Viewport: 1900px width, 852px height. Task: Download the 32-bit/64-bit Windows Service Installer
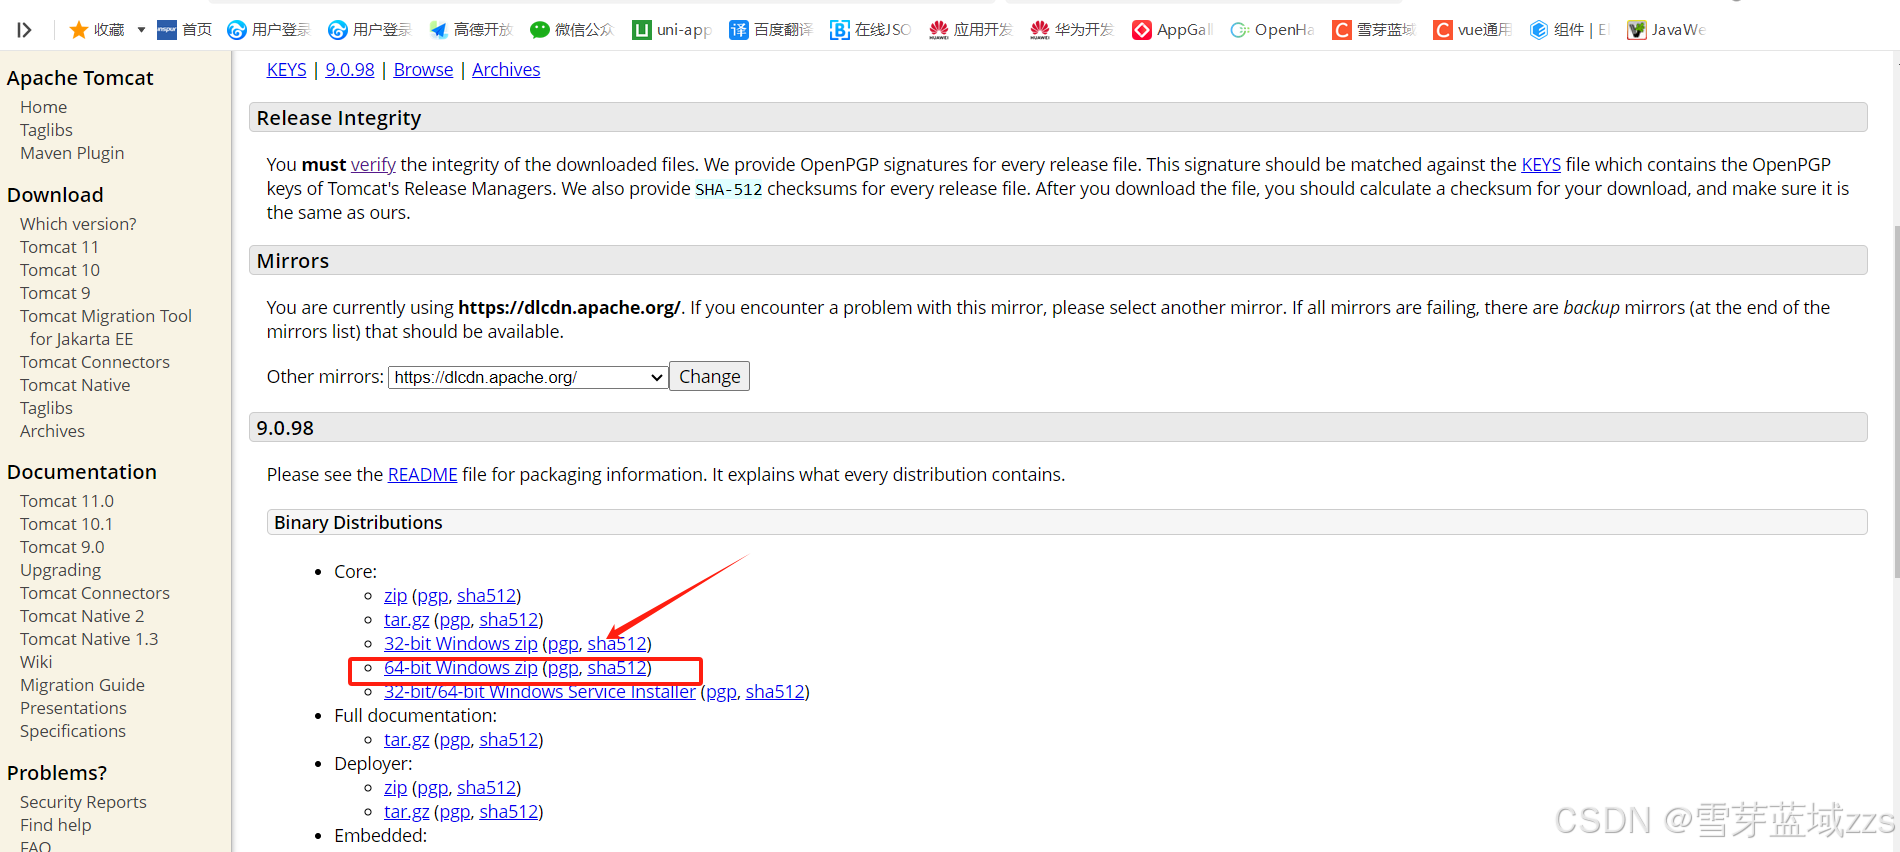point(540,692)
